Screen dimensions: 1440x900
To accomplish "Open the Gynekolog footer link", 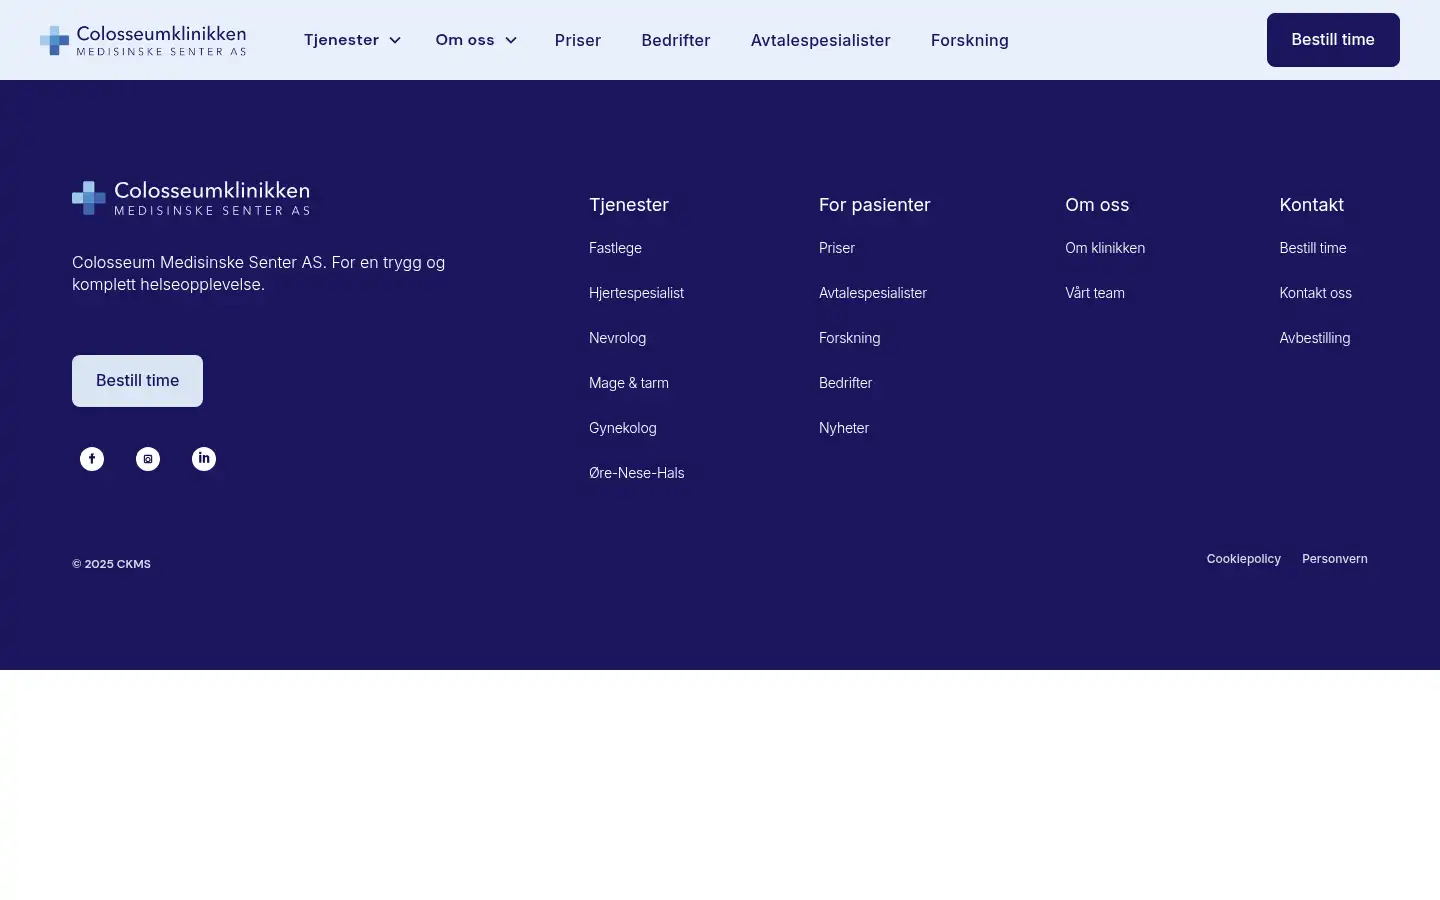I will pos(623,428).
